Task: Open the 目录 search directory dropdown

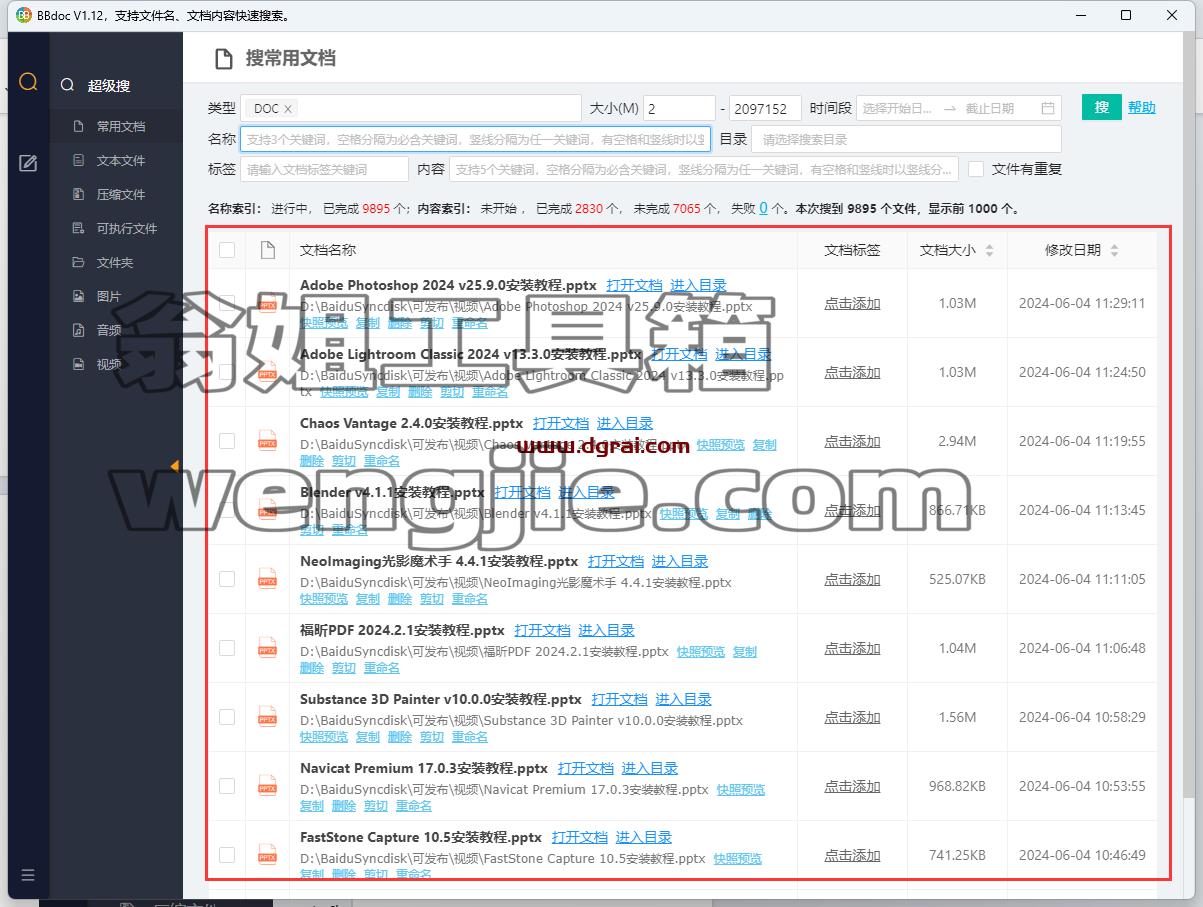Action: pos(906,139)
